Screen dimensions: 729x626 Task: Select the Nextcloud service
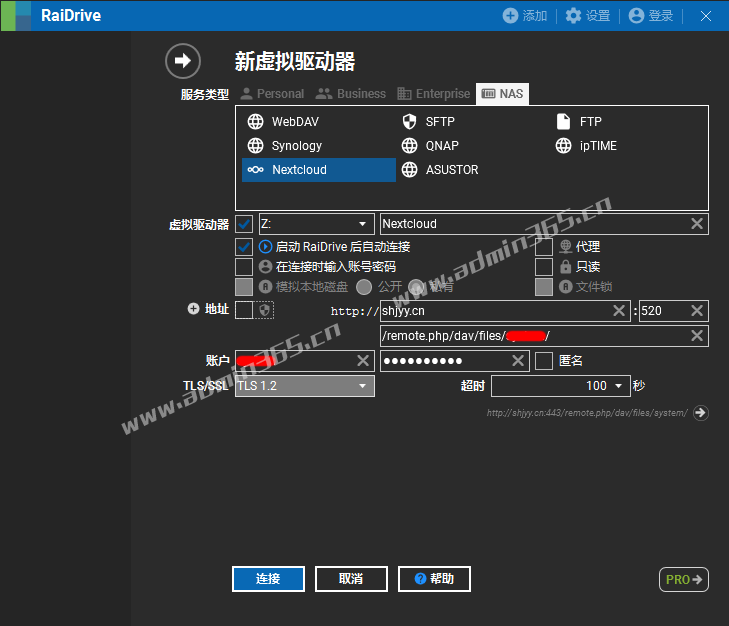319,170
